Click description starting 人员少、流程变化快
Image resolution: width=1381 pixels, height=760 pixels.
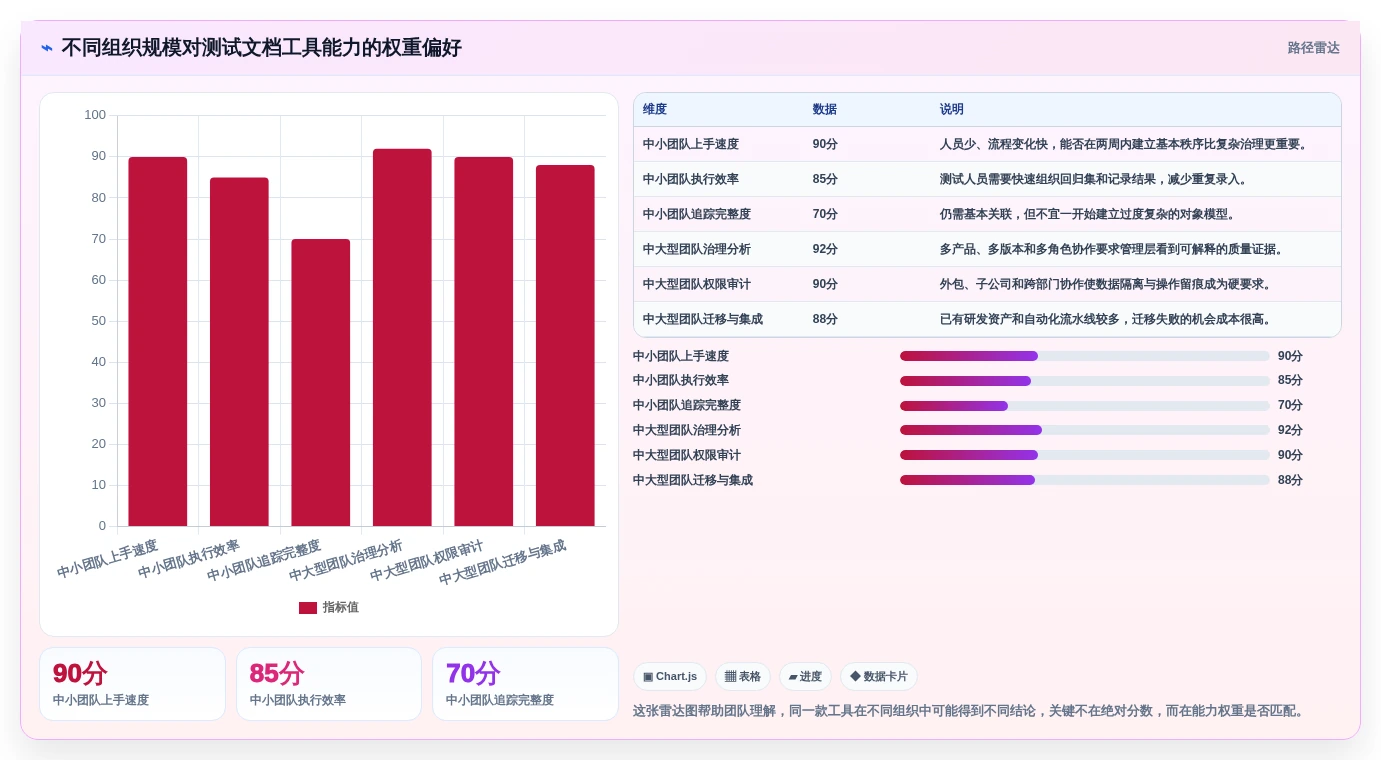pos(1125,144)
